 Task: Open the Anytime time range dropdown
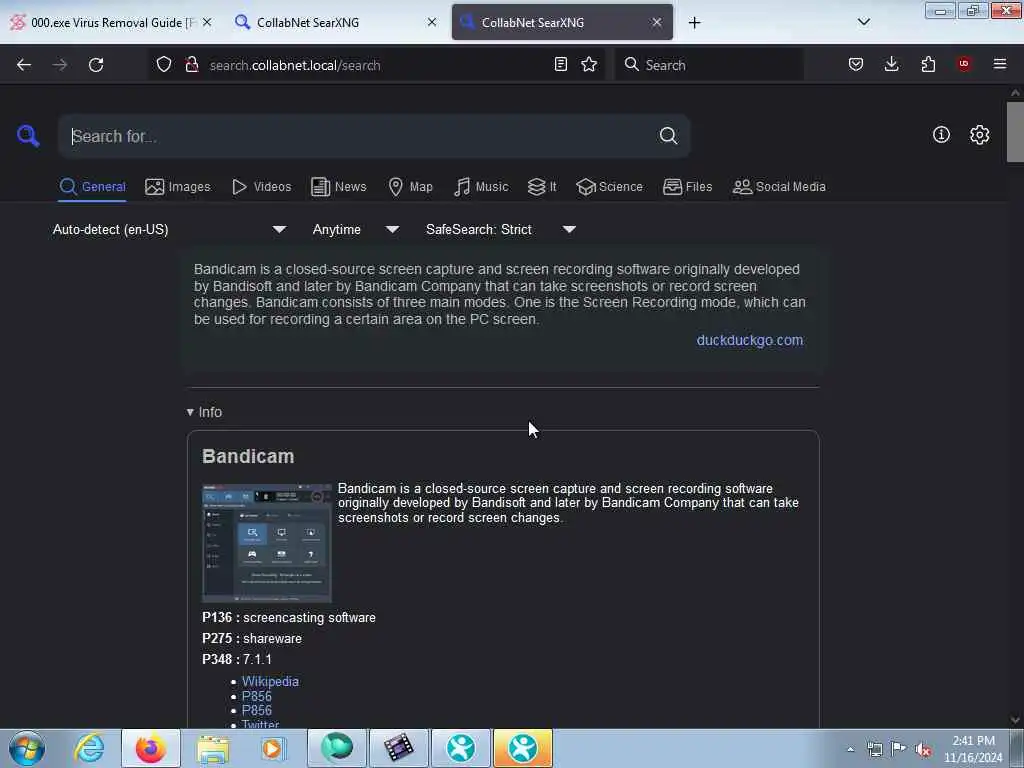(x=355, y=229)
